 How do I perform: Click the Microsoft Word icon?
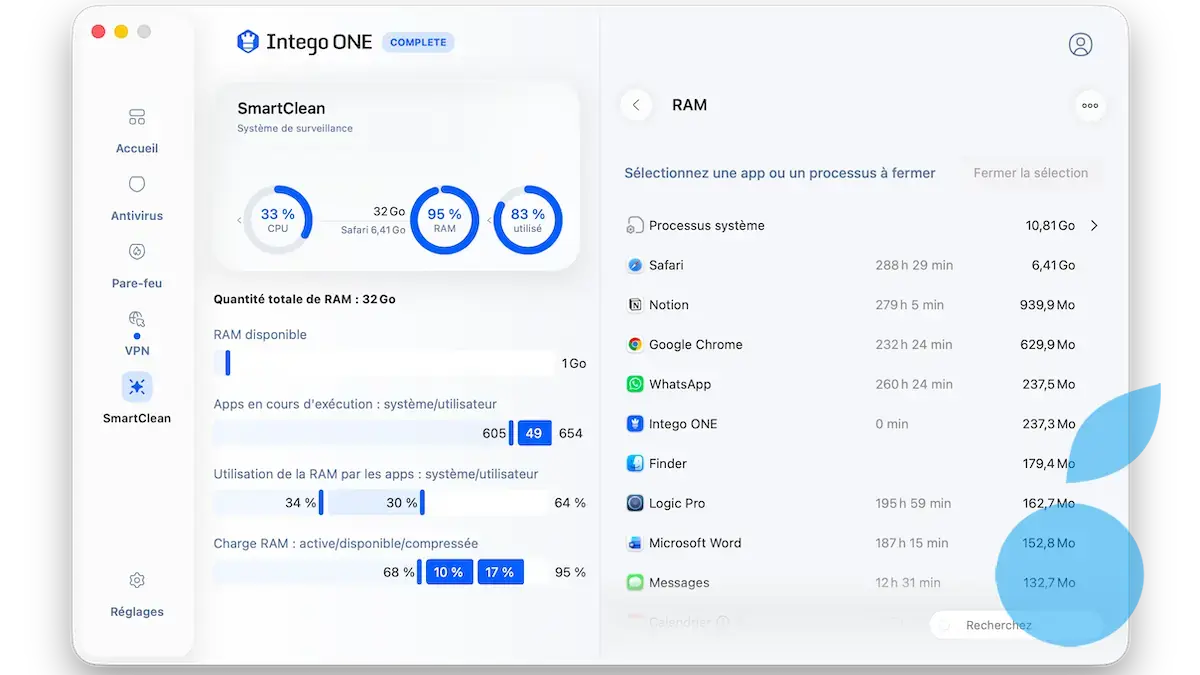[x=634, y=543]
